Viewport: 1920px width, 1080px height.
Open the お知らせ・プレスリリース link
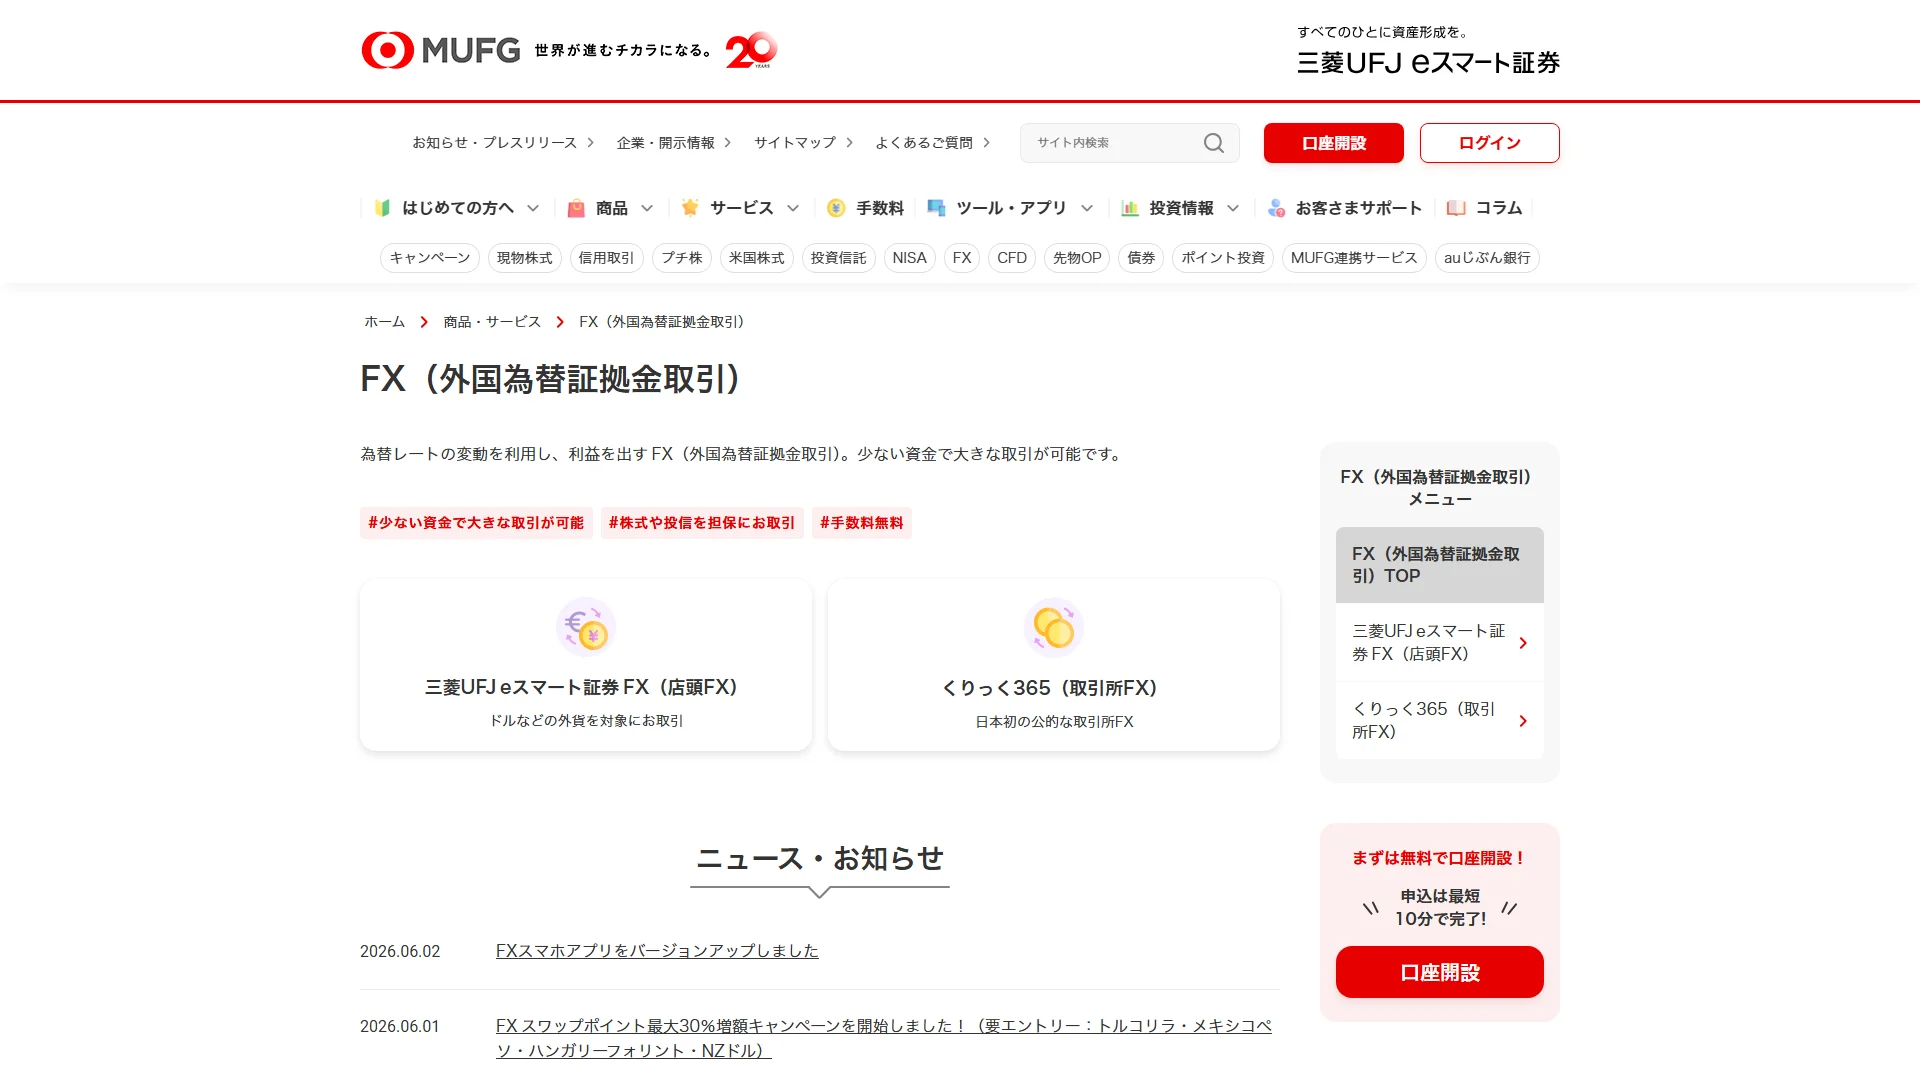coord(503,143)
